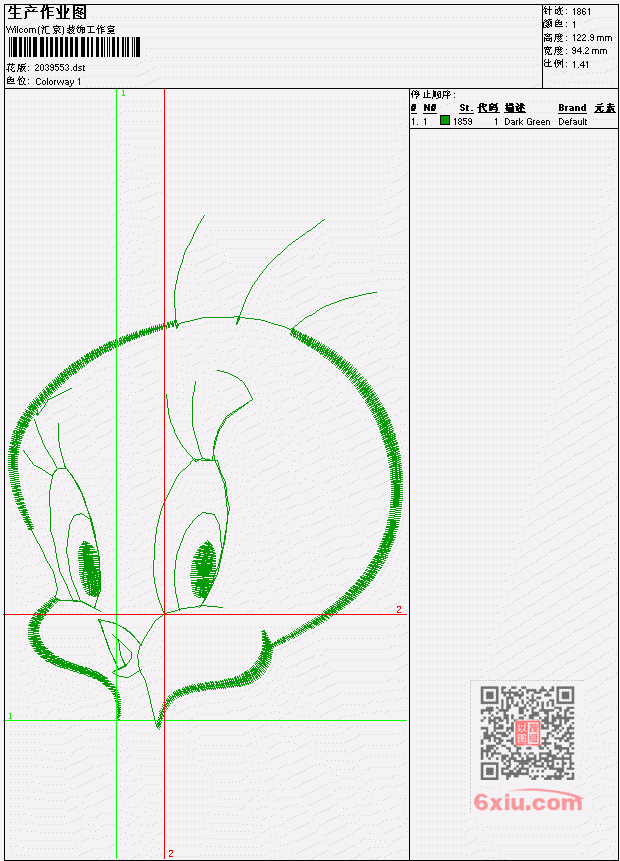Click the '描述' description column header

515,108
